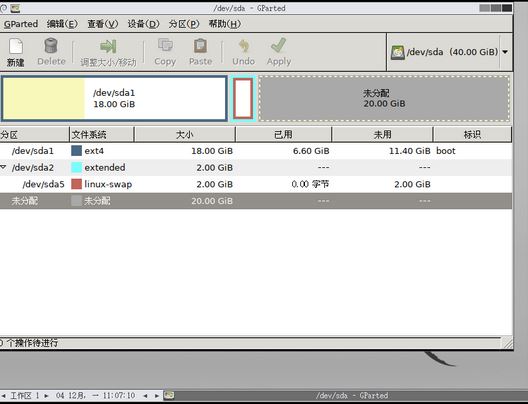
Task: Click the 文件系统 column header
Action: point(102,135)
